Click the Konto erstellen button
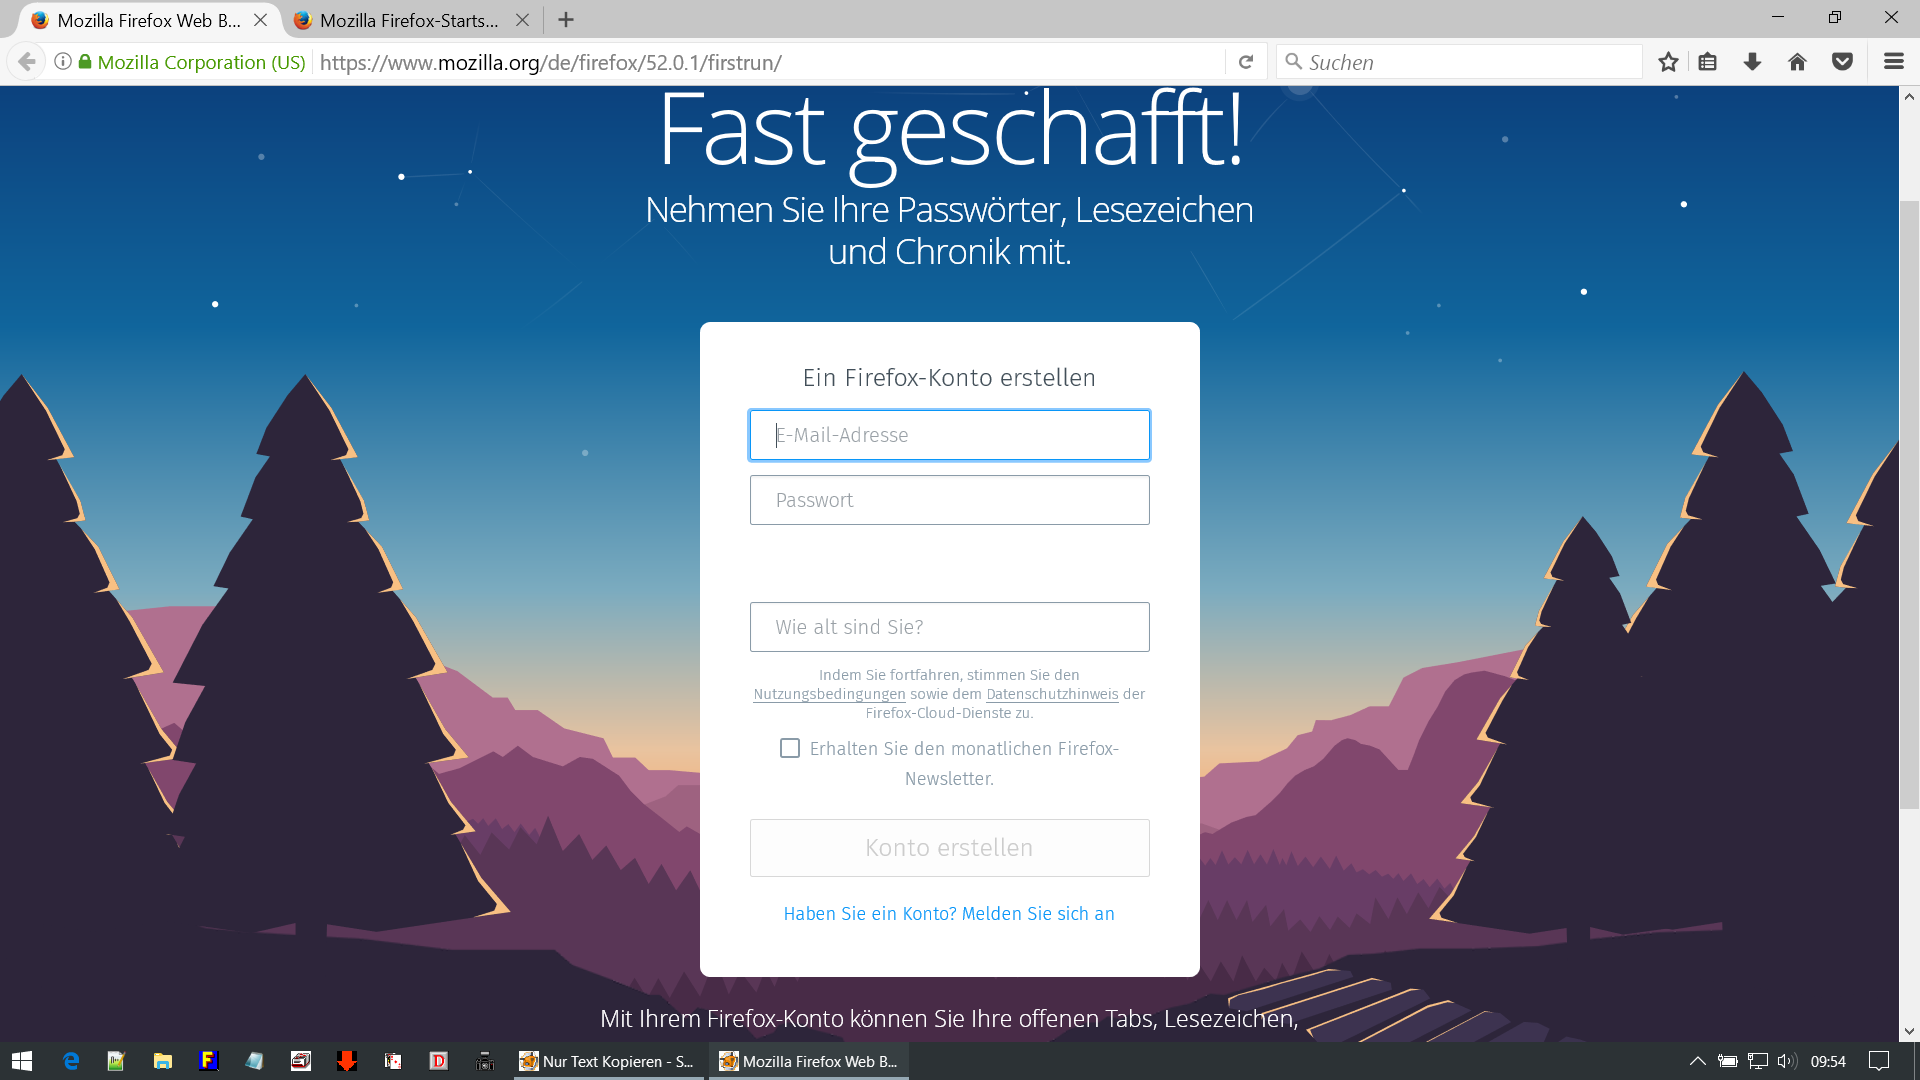The height and width of the screenshot is (1080, 1920). click(949, 848)
